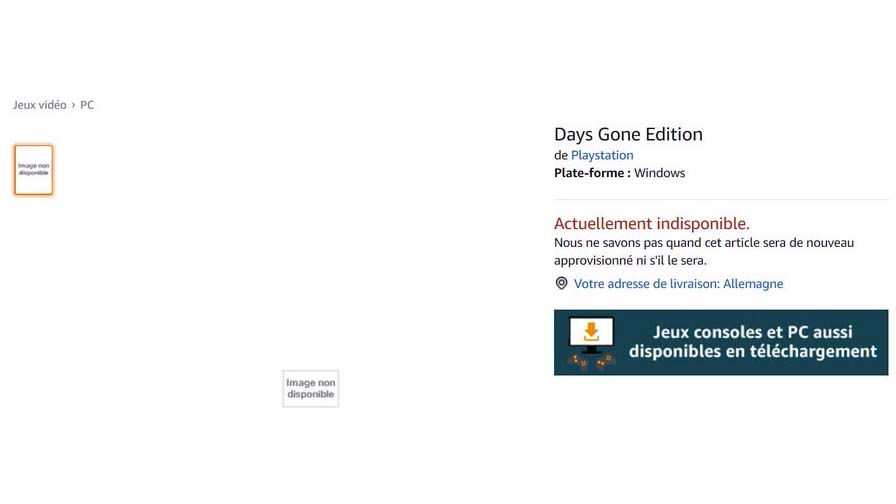Click the 'Nous ne savons pas quand' restock notice
This screenshot has height=504, width=896.
point(703,251)
